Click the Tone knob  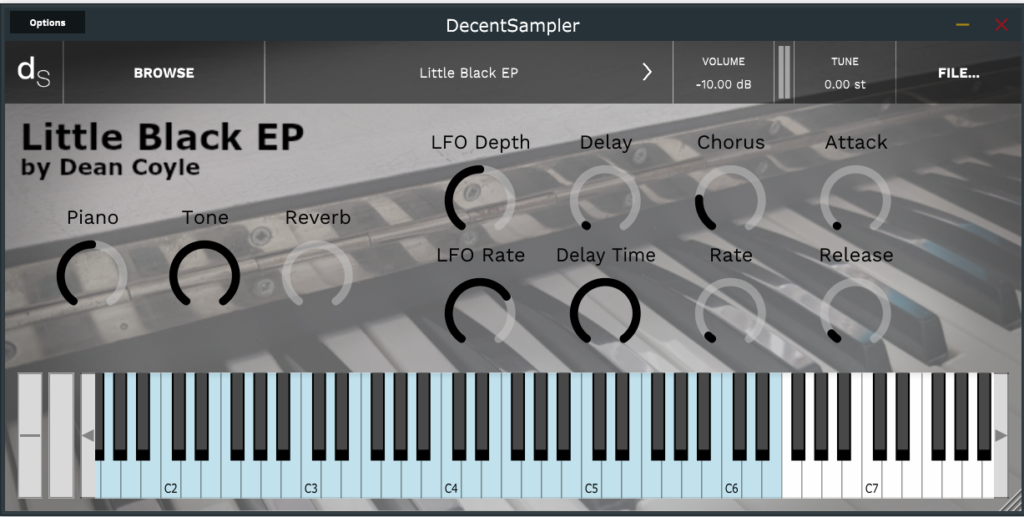click(204, 275)
